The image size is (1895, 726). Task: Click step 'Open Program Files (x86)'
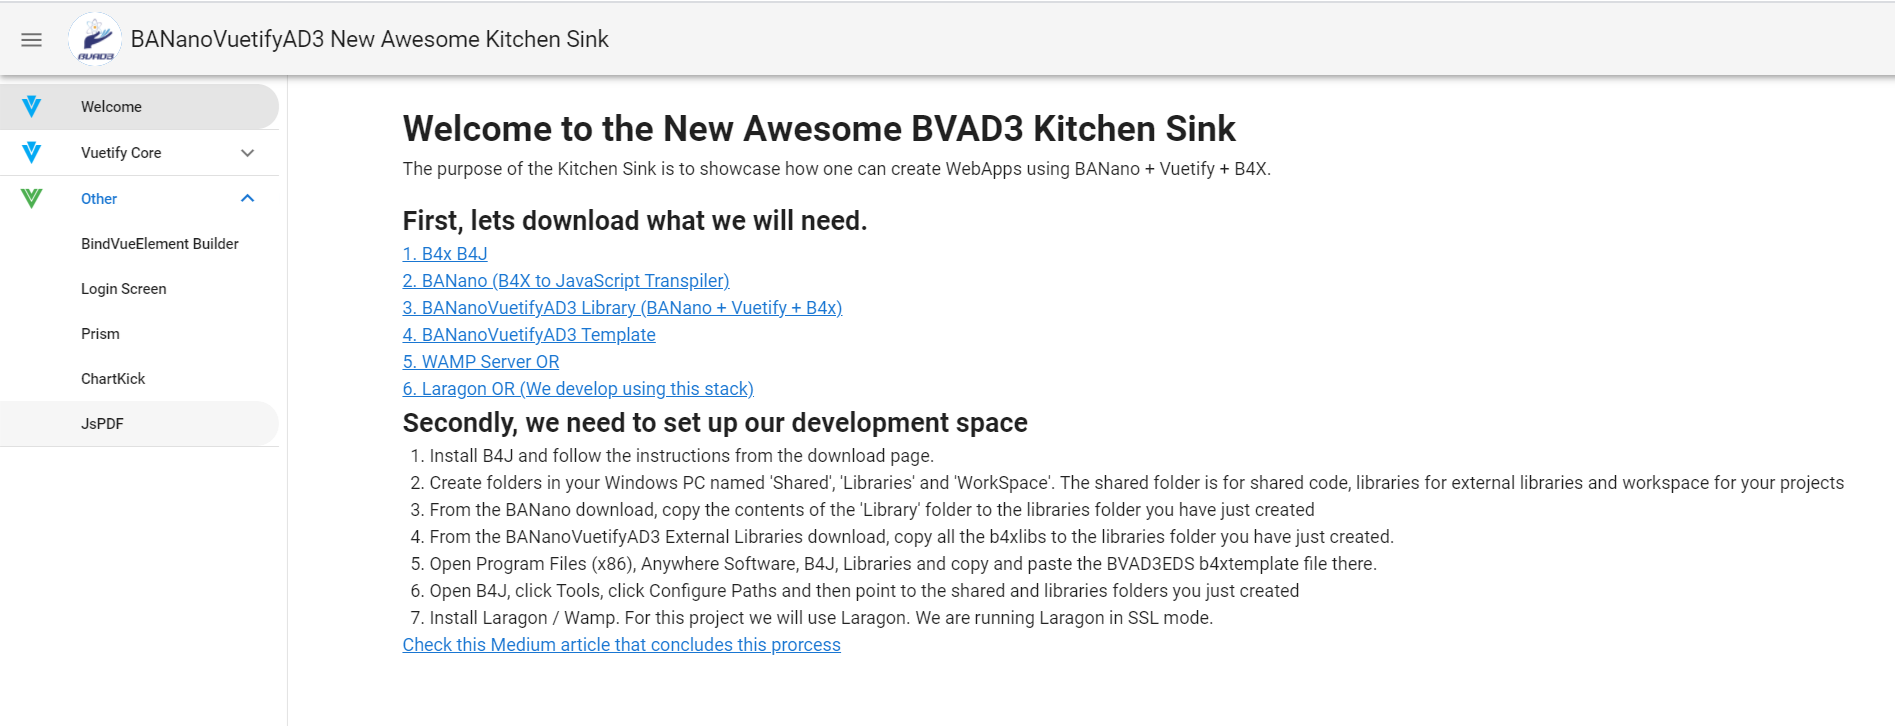coord(903,564)
